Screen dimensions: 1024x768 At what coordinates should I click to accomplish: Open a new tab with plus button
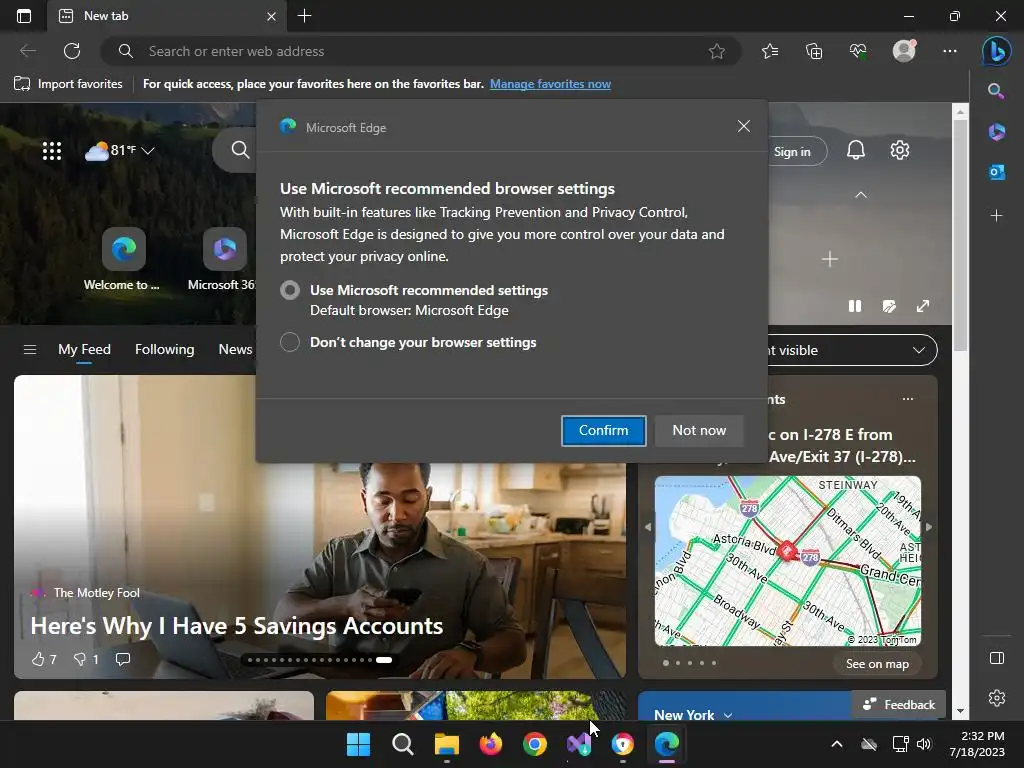coord(304,16)
